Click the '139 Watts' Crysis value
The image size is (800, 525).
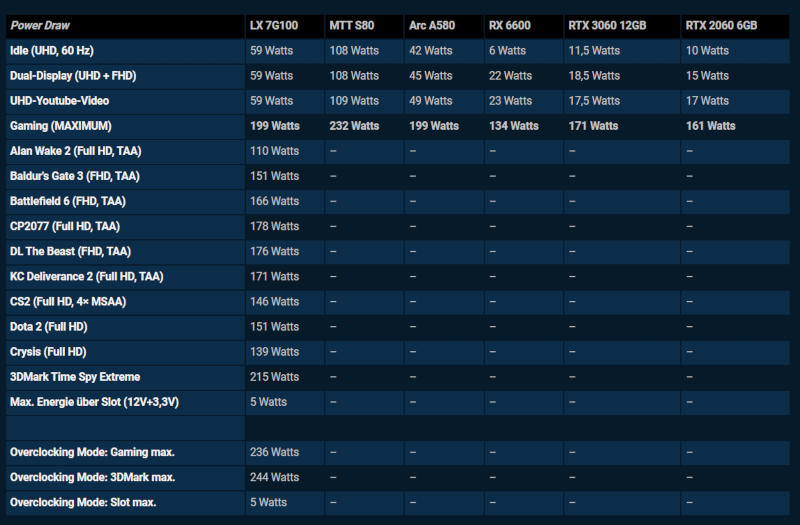click(274, 352)
